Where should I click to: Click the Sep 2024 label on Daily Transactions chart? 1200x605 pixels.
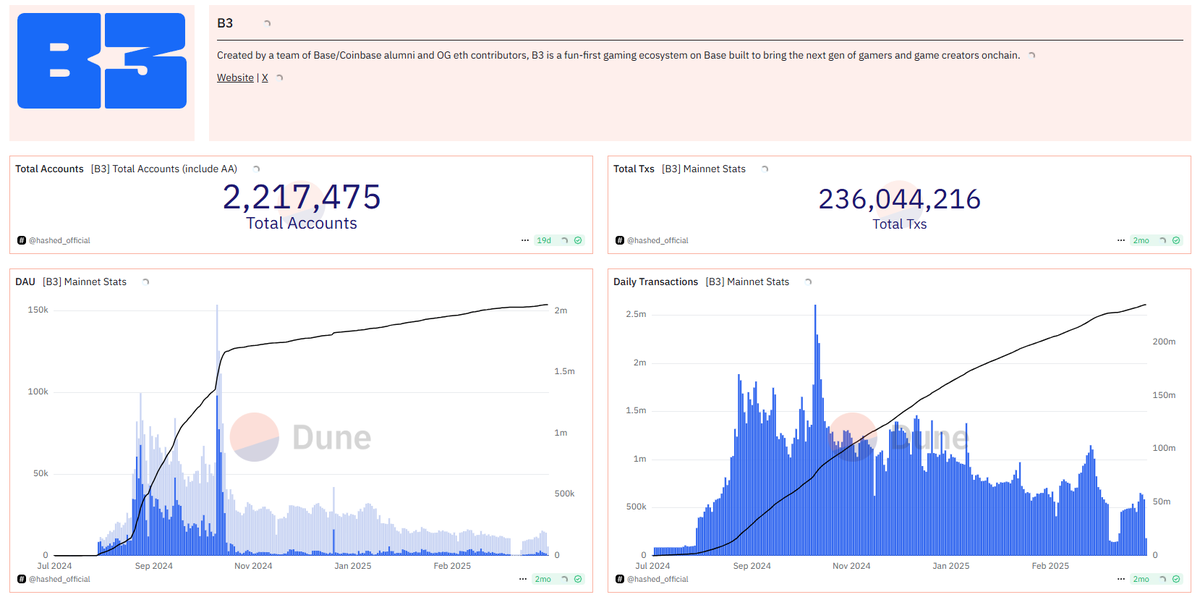(x=752, y=566)
